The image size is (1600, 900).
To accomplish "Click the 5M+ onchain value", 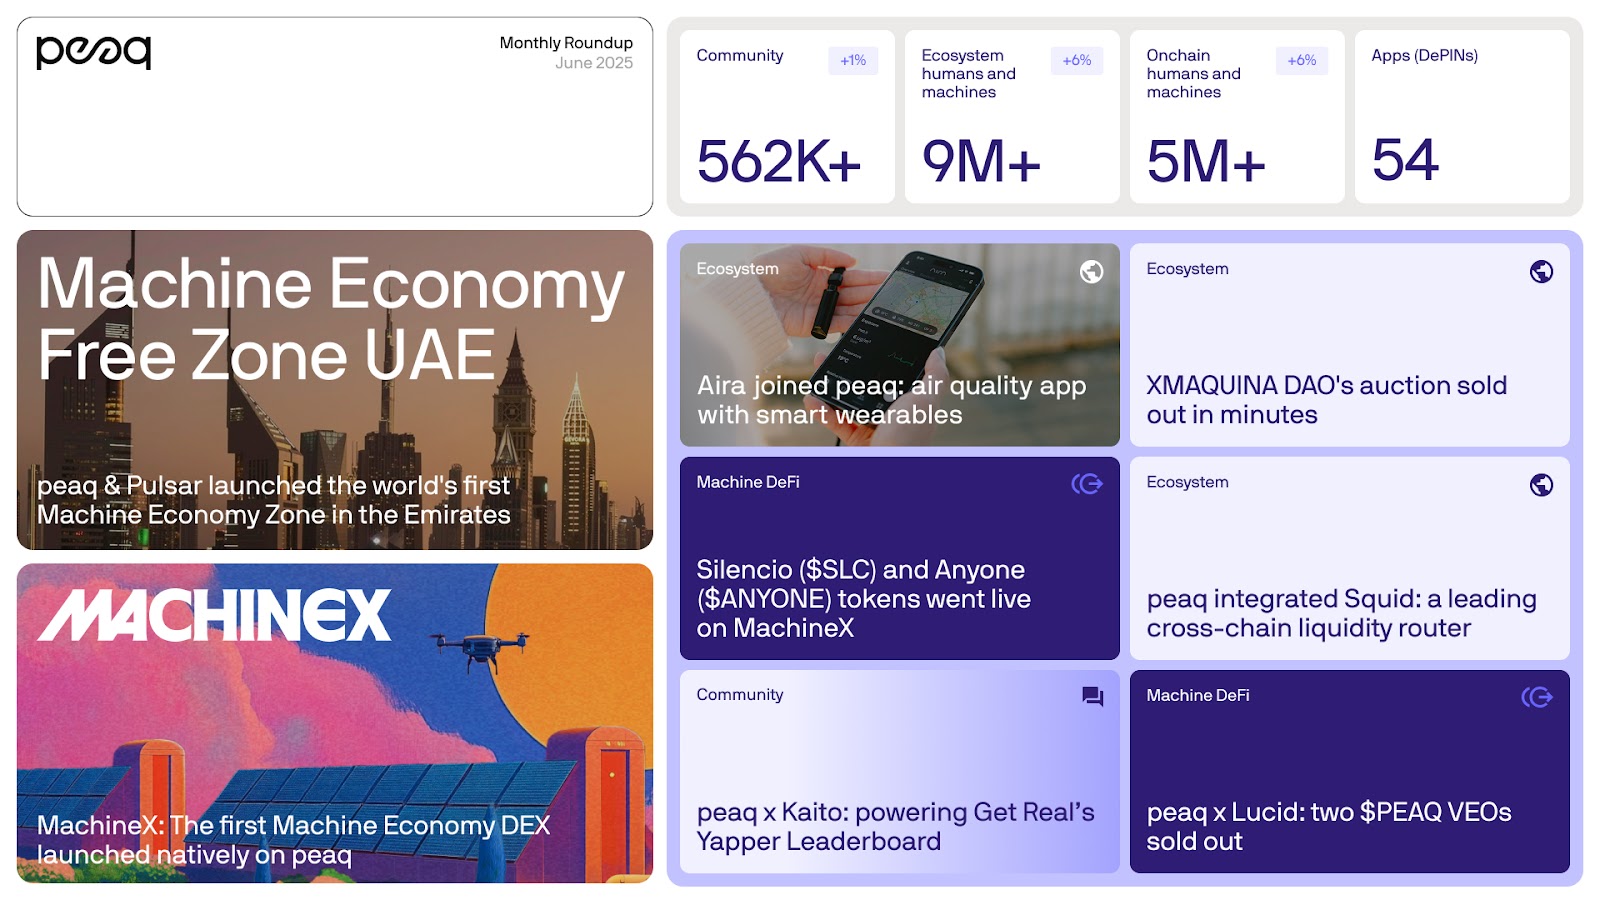I will 1206,161.
